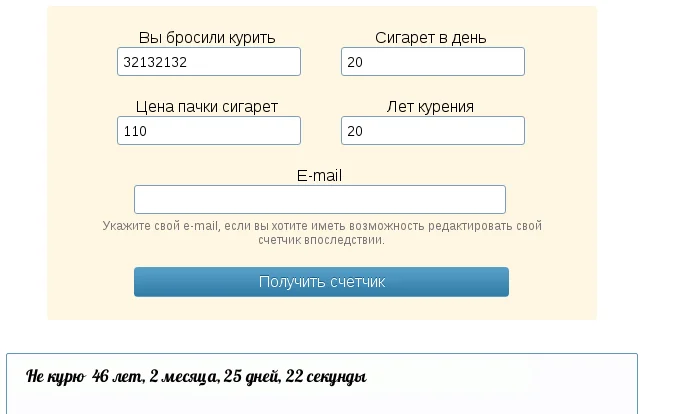The width and height of the screenshot is (677, 414).
Task: Click the "Вы бросили курить" label
Action: [x=207, y=38]
